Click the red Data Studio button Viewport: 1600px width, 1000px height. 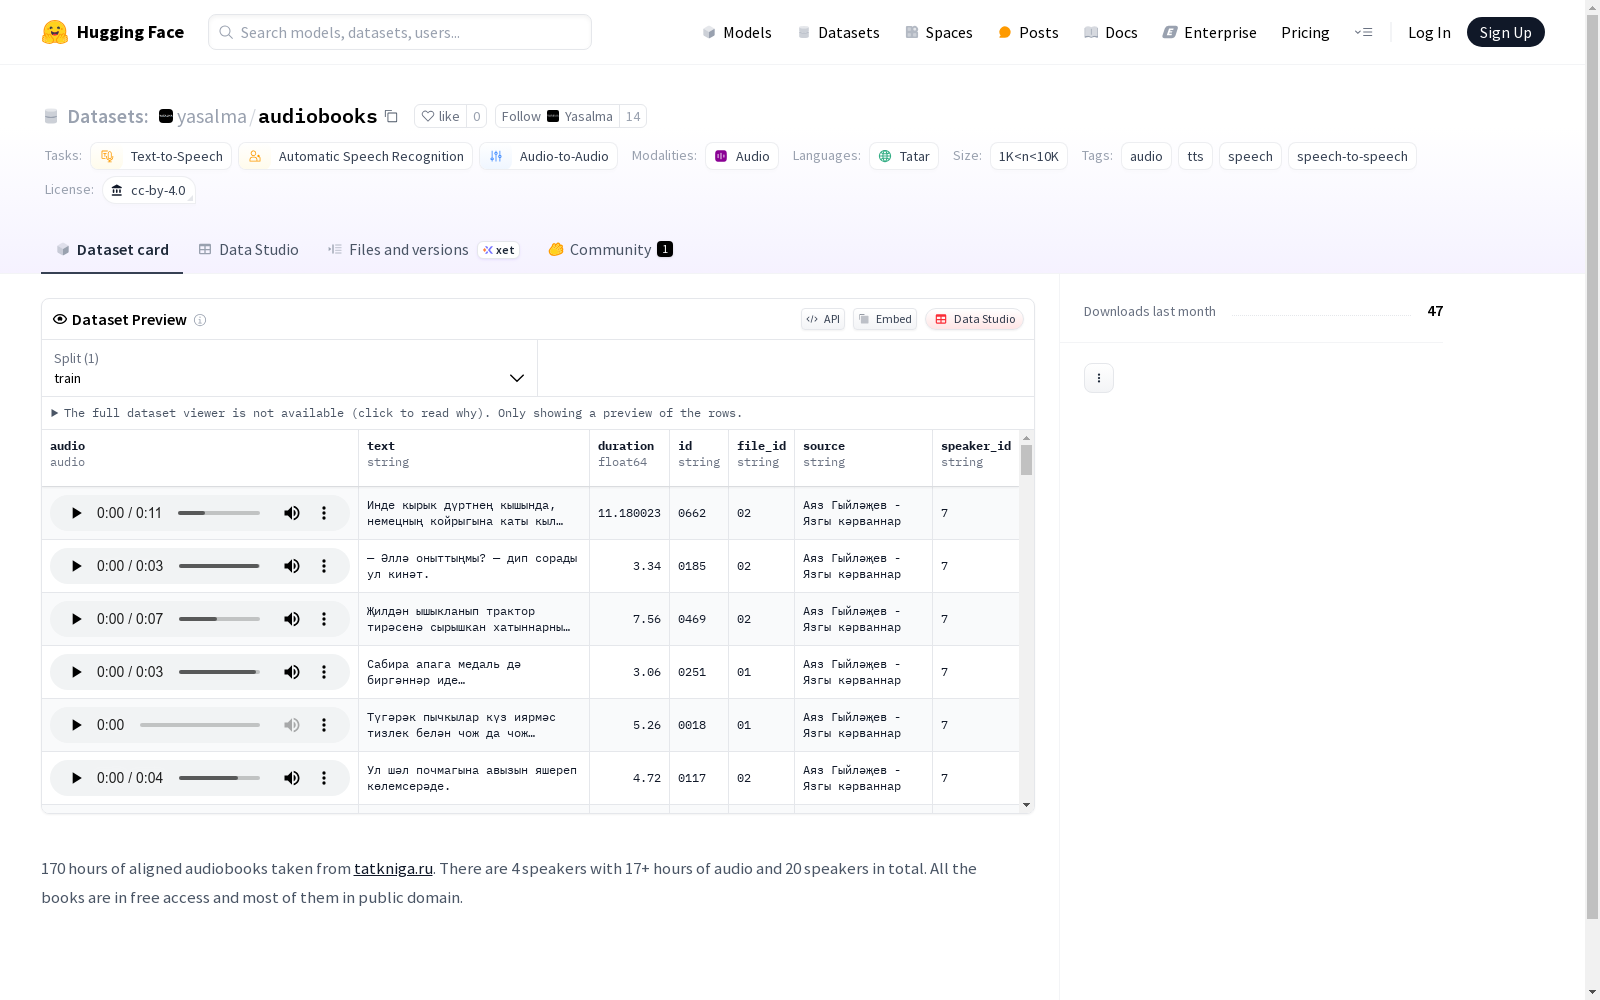(x=974, y=319)
